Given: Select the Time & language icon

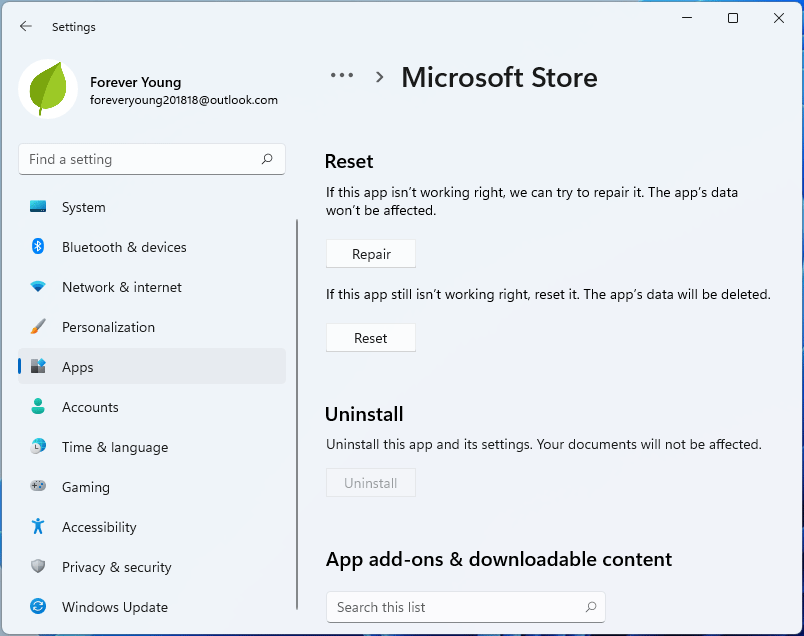Looking at the screenshot, I should point(37,447).
